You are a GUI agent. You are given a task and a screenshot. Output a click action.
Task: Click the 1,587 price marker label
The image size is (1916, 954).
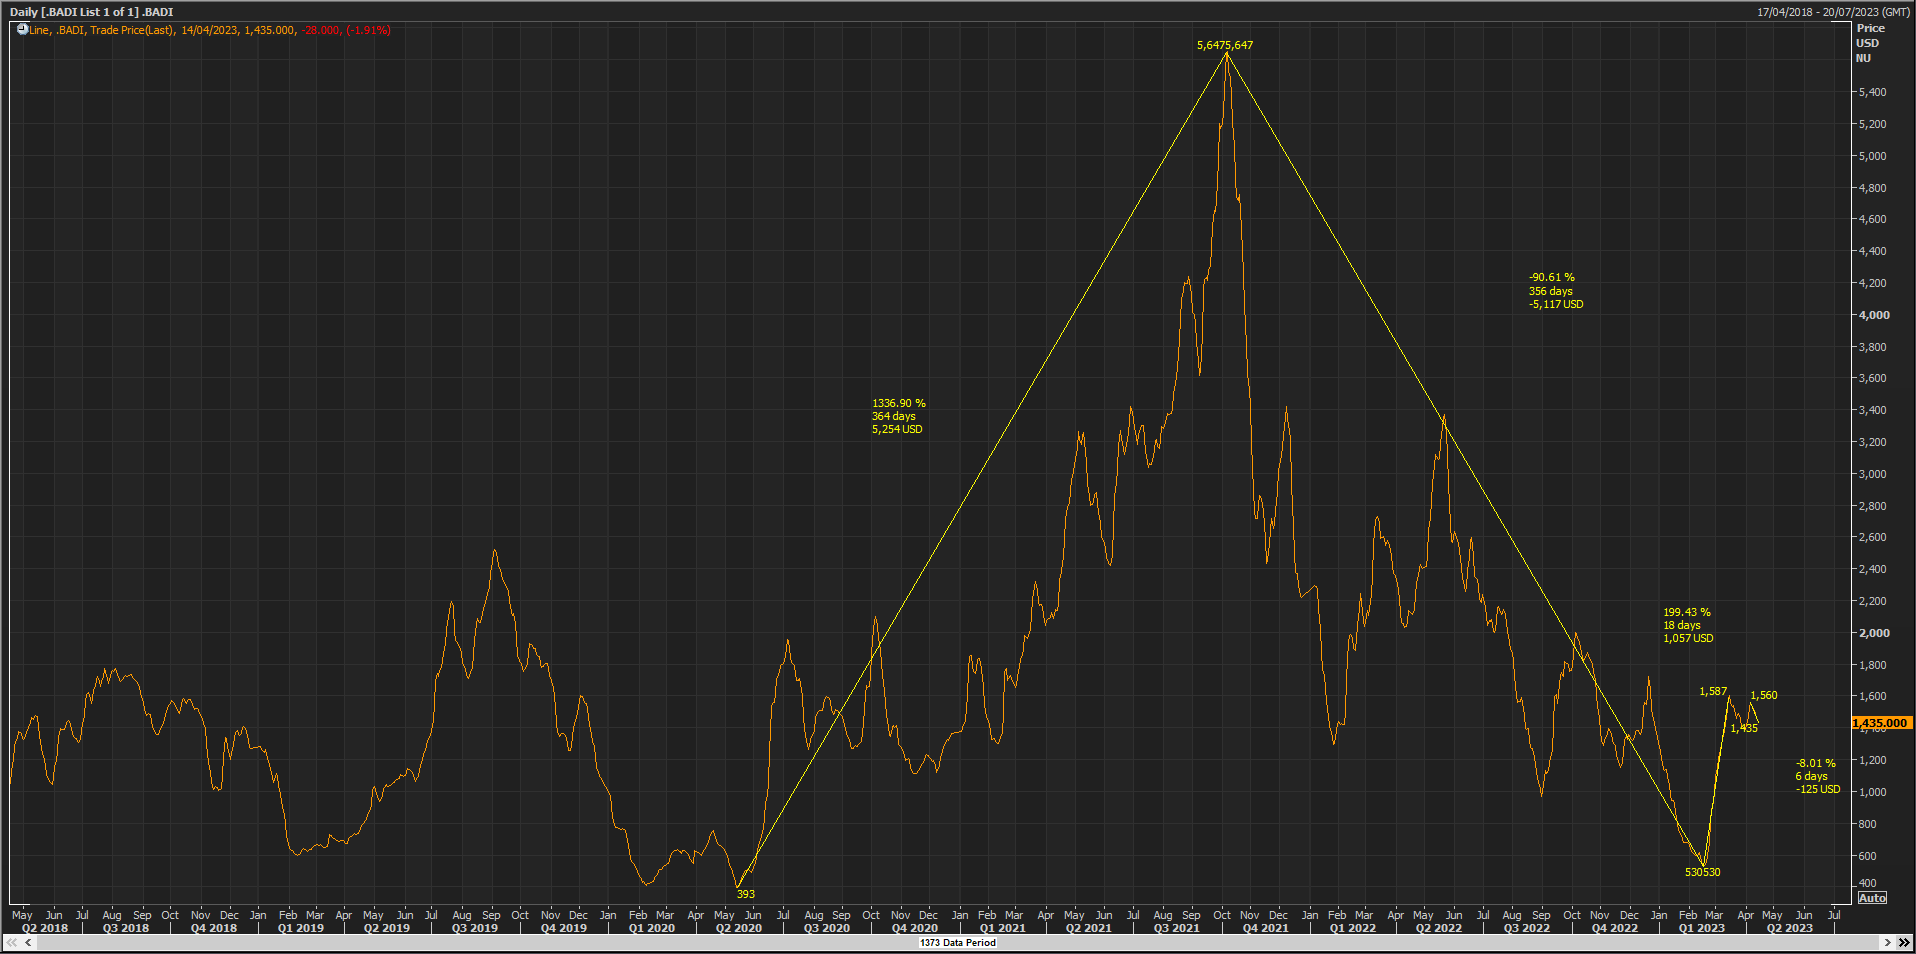[1713, 691]
